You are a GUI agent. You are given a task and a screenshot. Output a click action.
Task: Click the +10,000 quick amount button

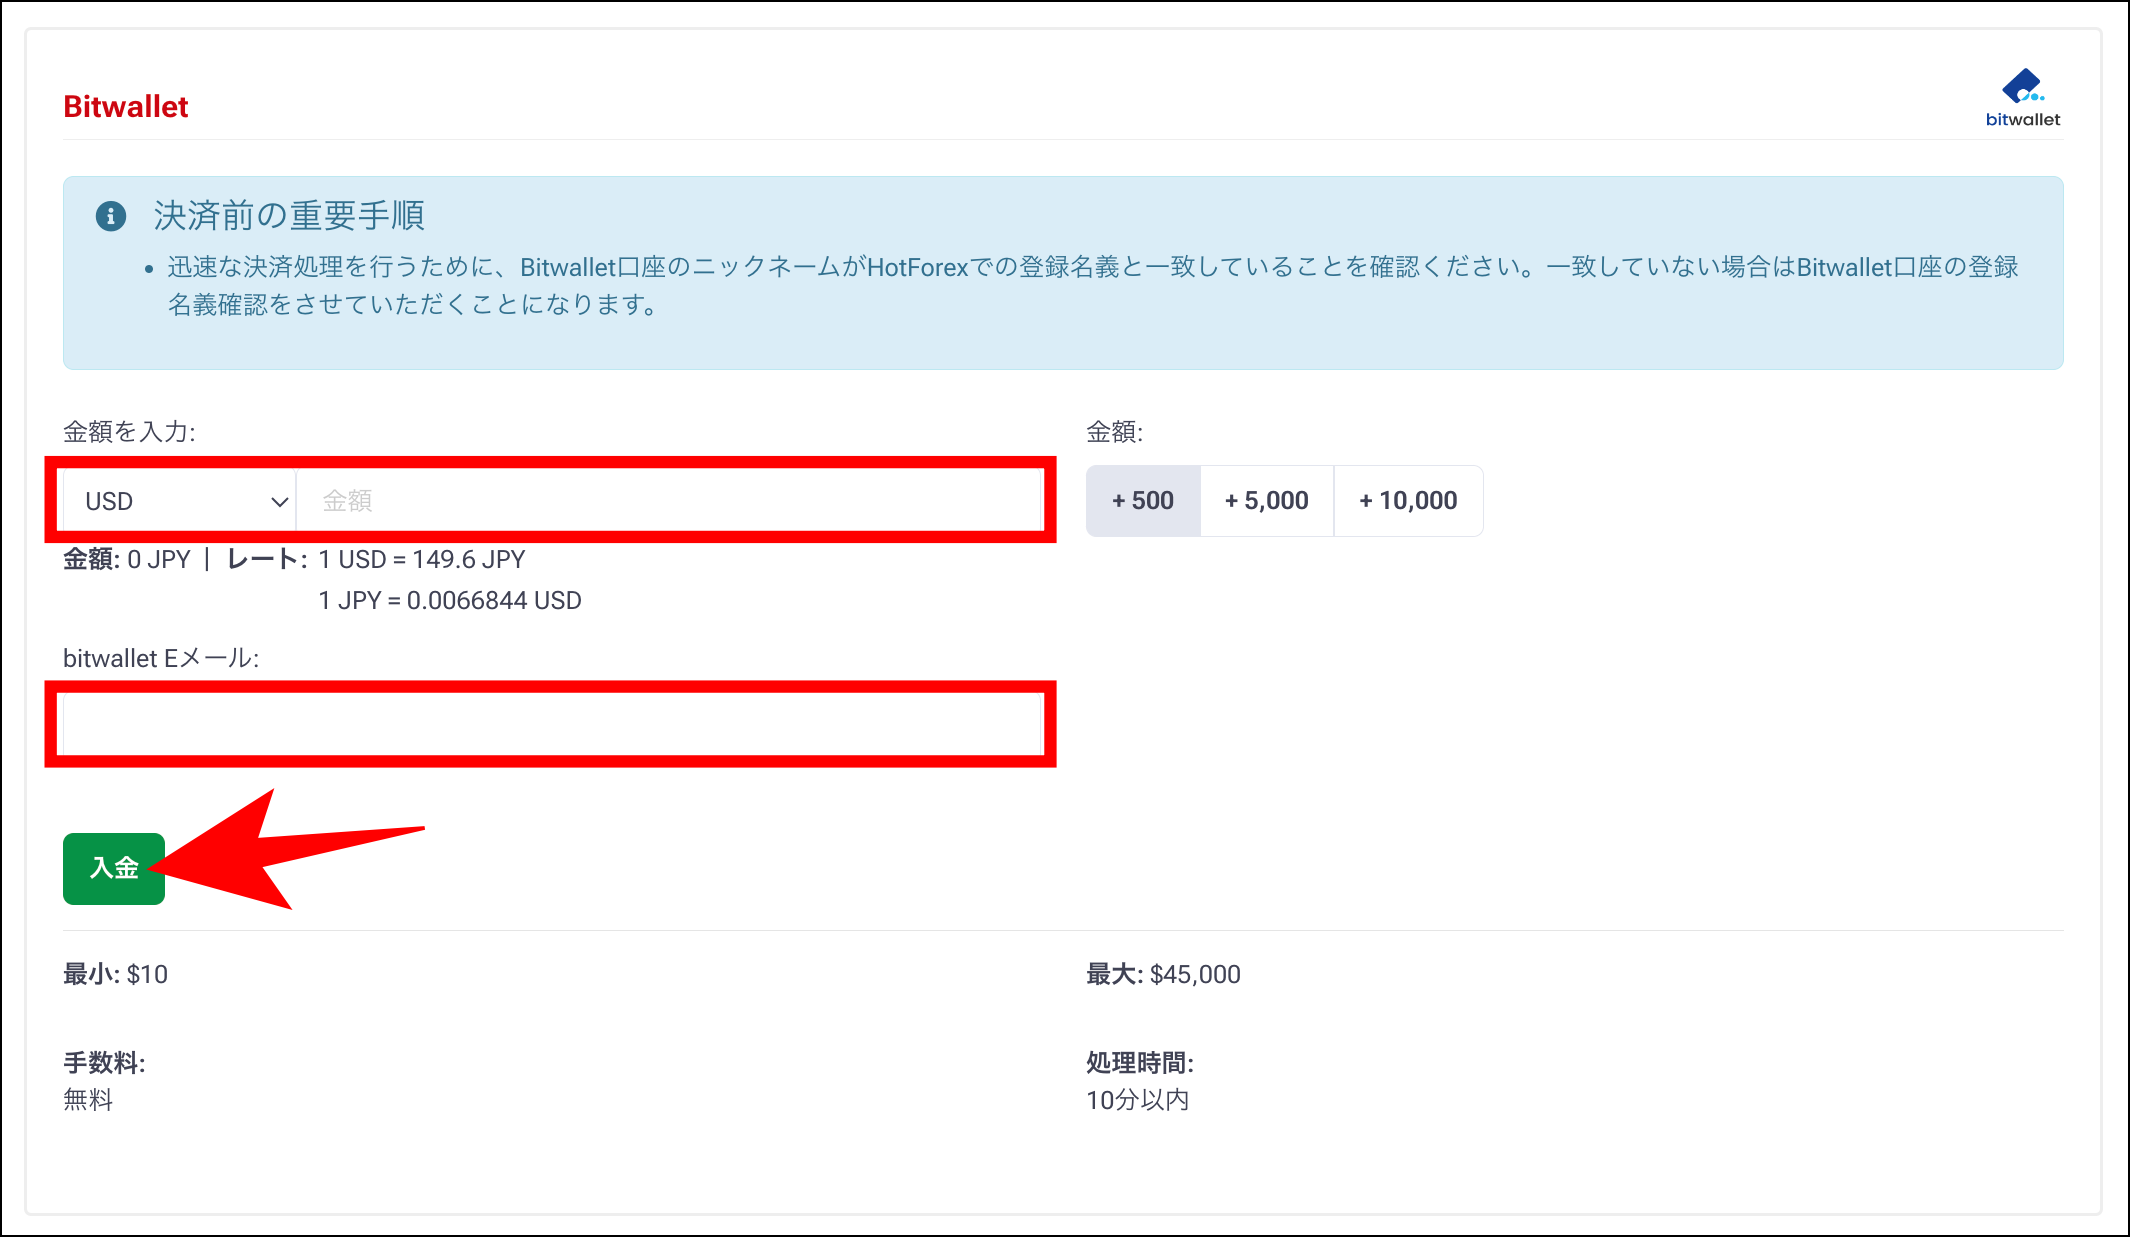pyautogui.click(x=1408, y=500)
